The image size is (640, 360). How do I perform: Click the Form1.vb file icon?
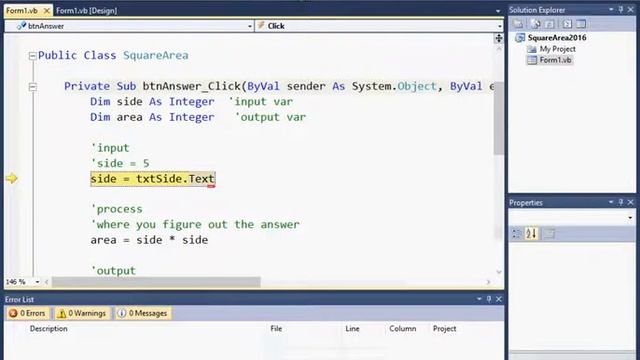click(x=531, y=60)
